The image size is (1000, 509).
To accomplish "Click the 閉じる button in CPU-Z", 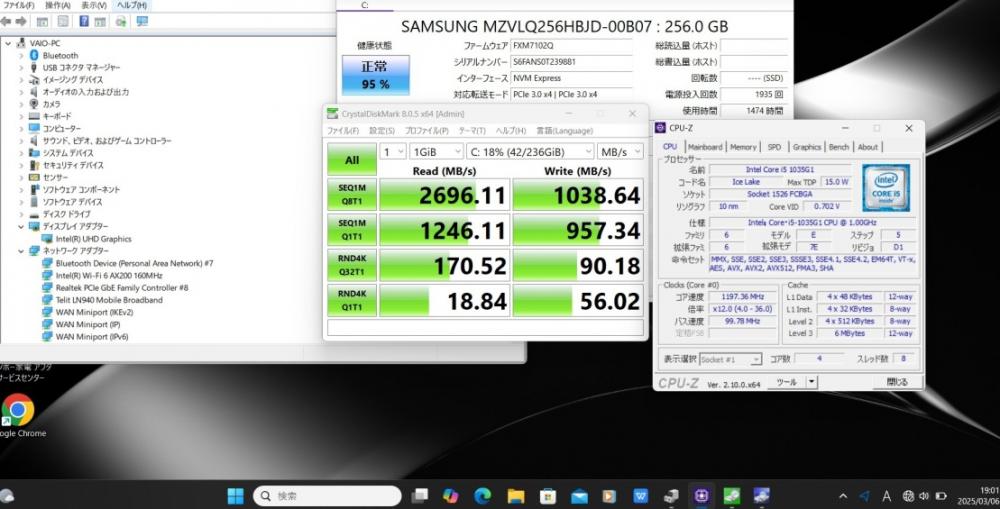I will point(898,381).
